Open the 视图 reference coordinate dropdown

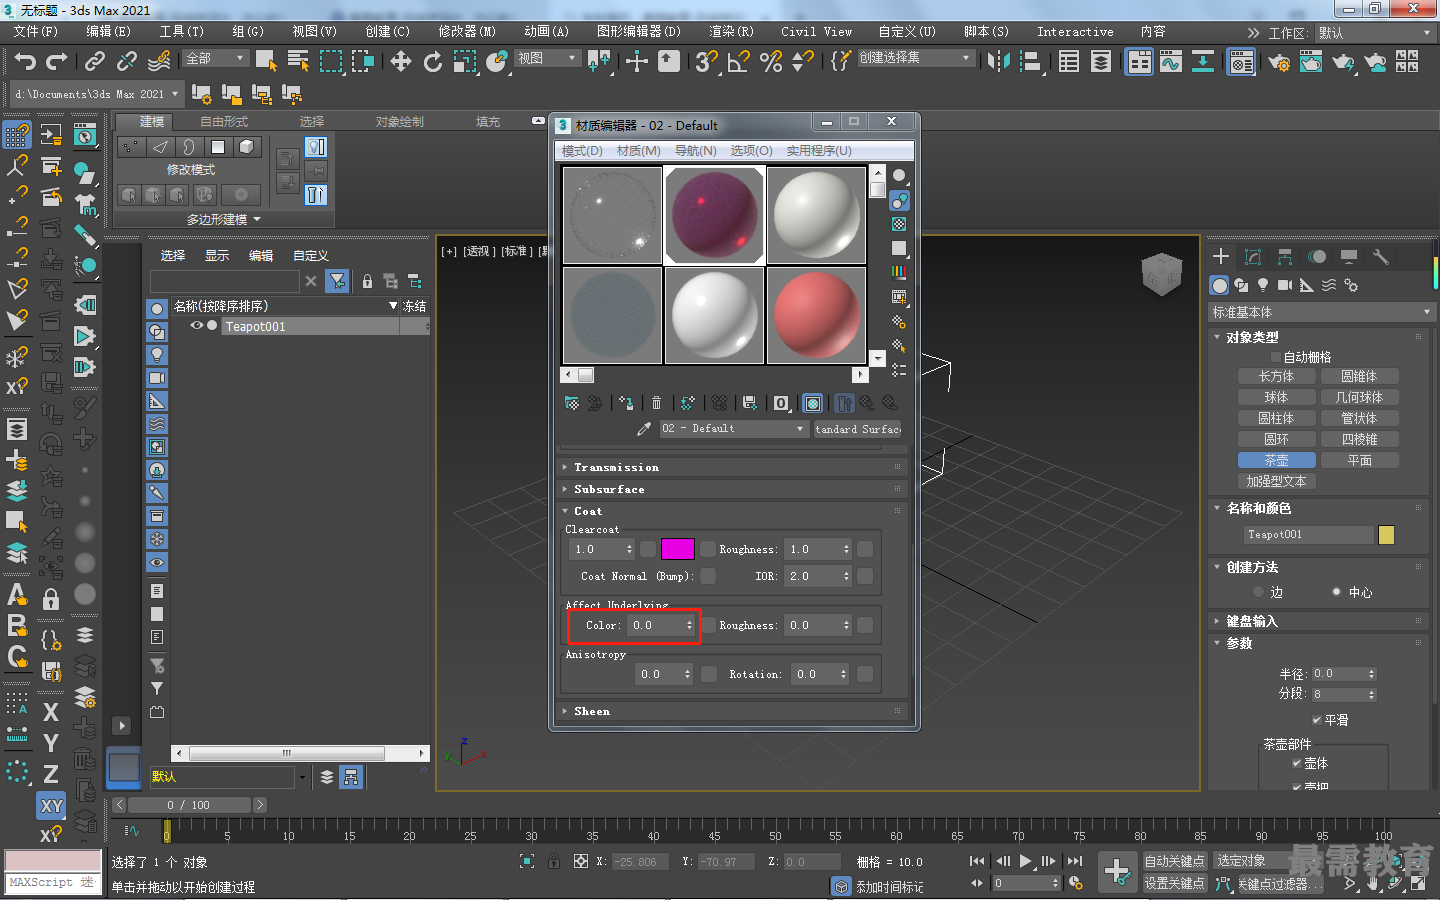click(547, 58)
